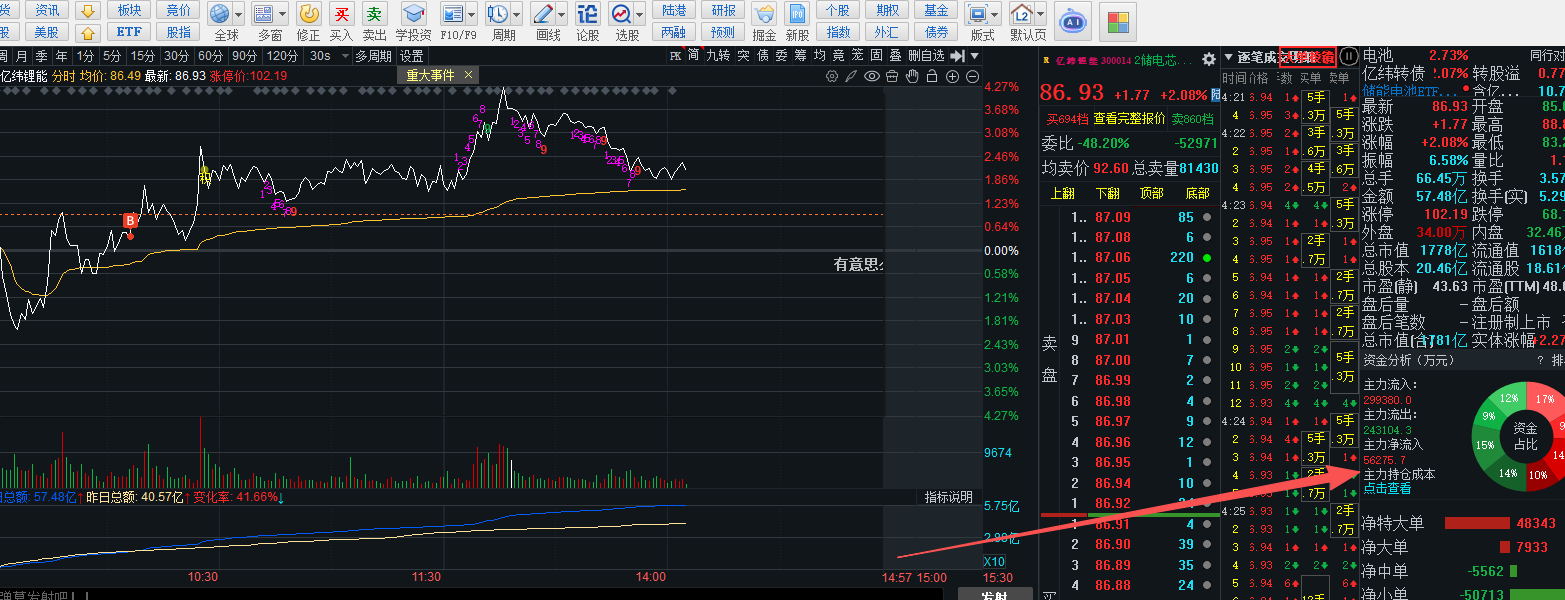Zoom out the chart with minus icon
The height and width of the screenshot is (600, 1565).
(972, 76)
